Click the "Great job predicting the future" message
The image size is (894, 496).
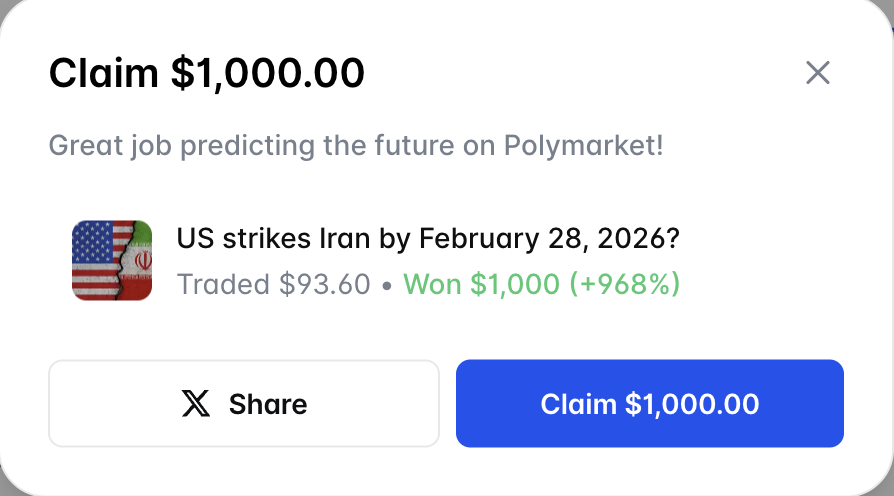click(356, 146)
